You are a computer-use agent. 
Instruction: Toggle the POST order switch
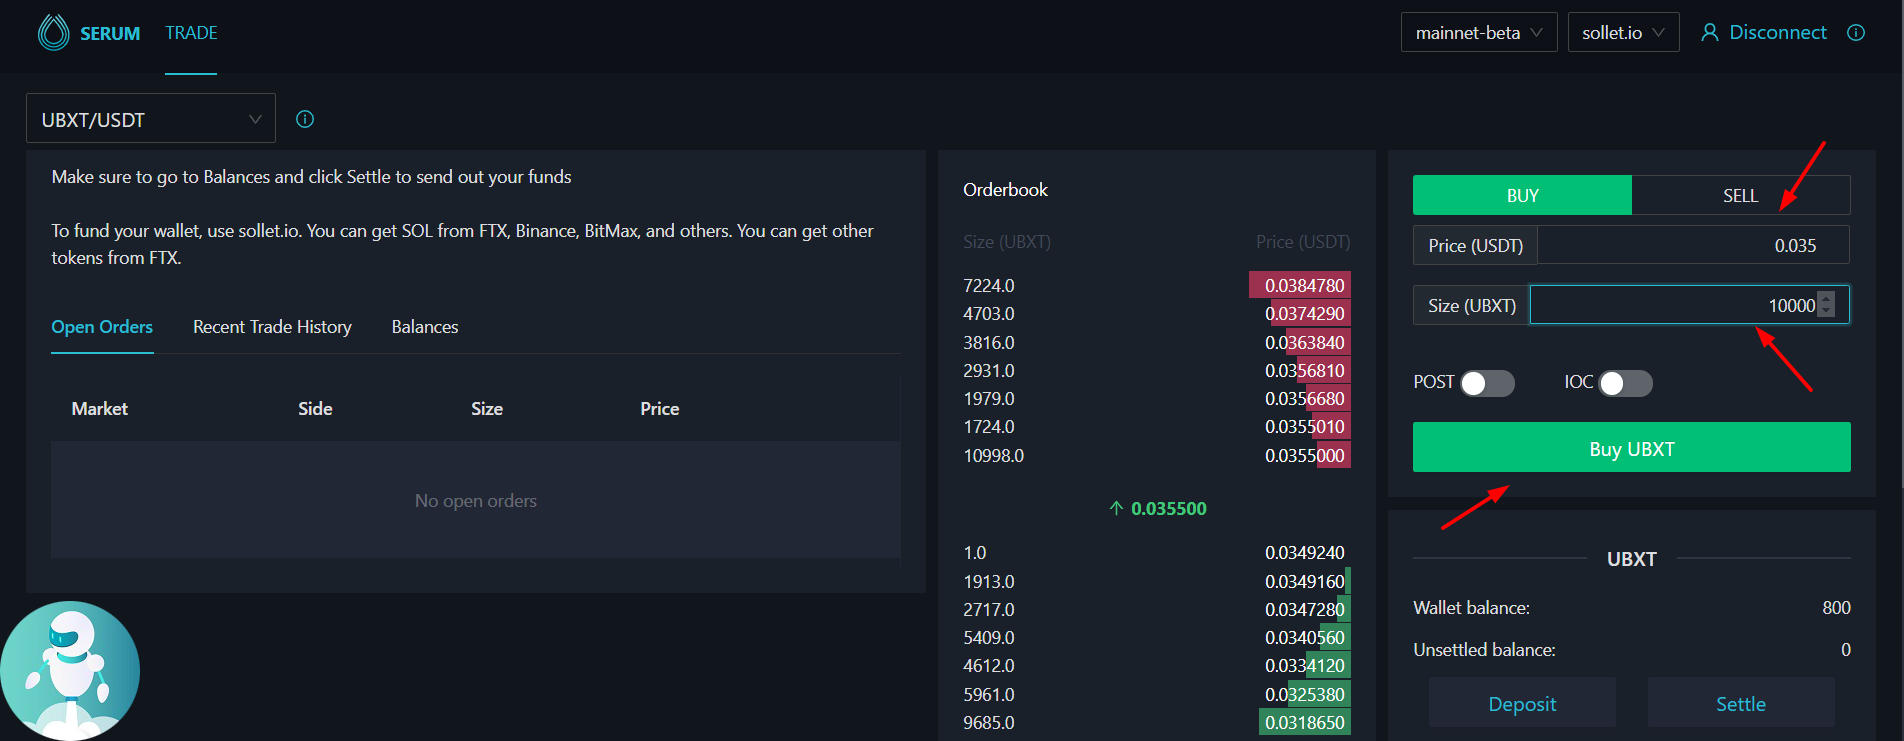[x=1487, y=383]
